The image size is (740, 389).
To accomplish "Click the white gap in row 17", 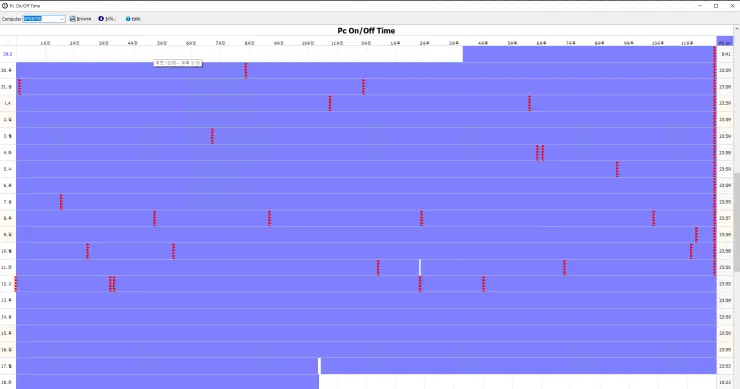I will coord(320,366).
